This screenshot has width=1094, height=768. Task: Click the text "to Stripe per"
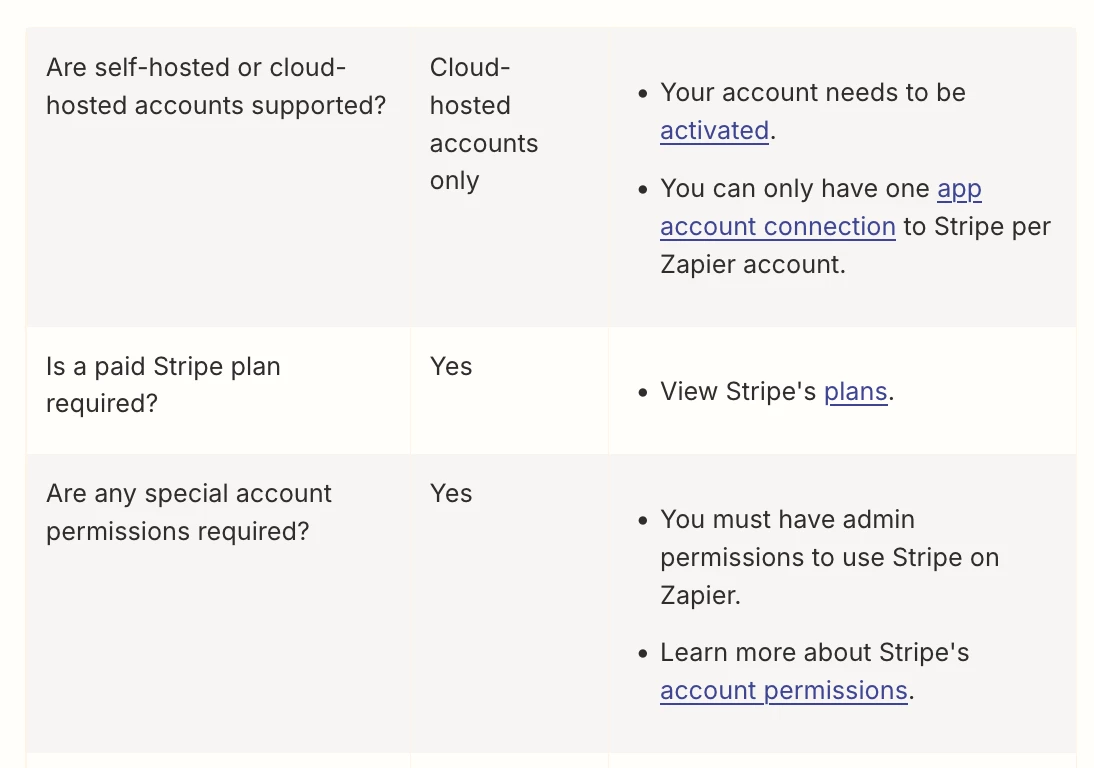(977, 227)
